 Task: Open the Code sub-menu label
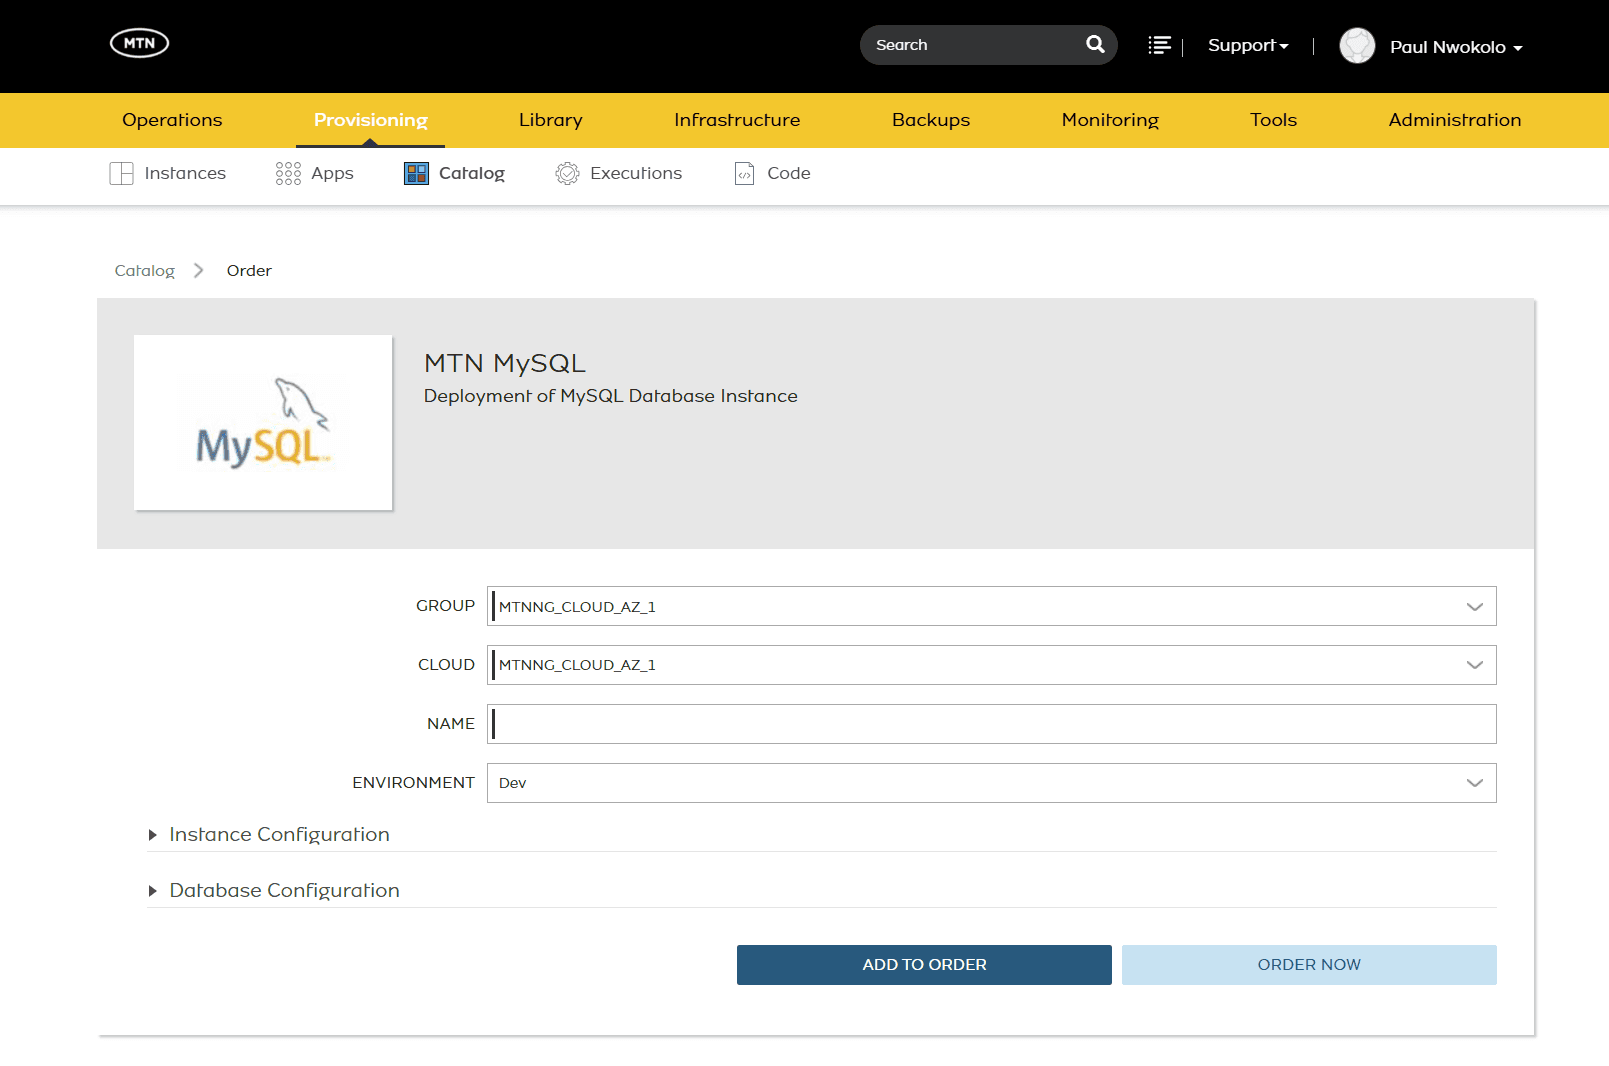[788, 173]
